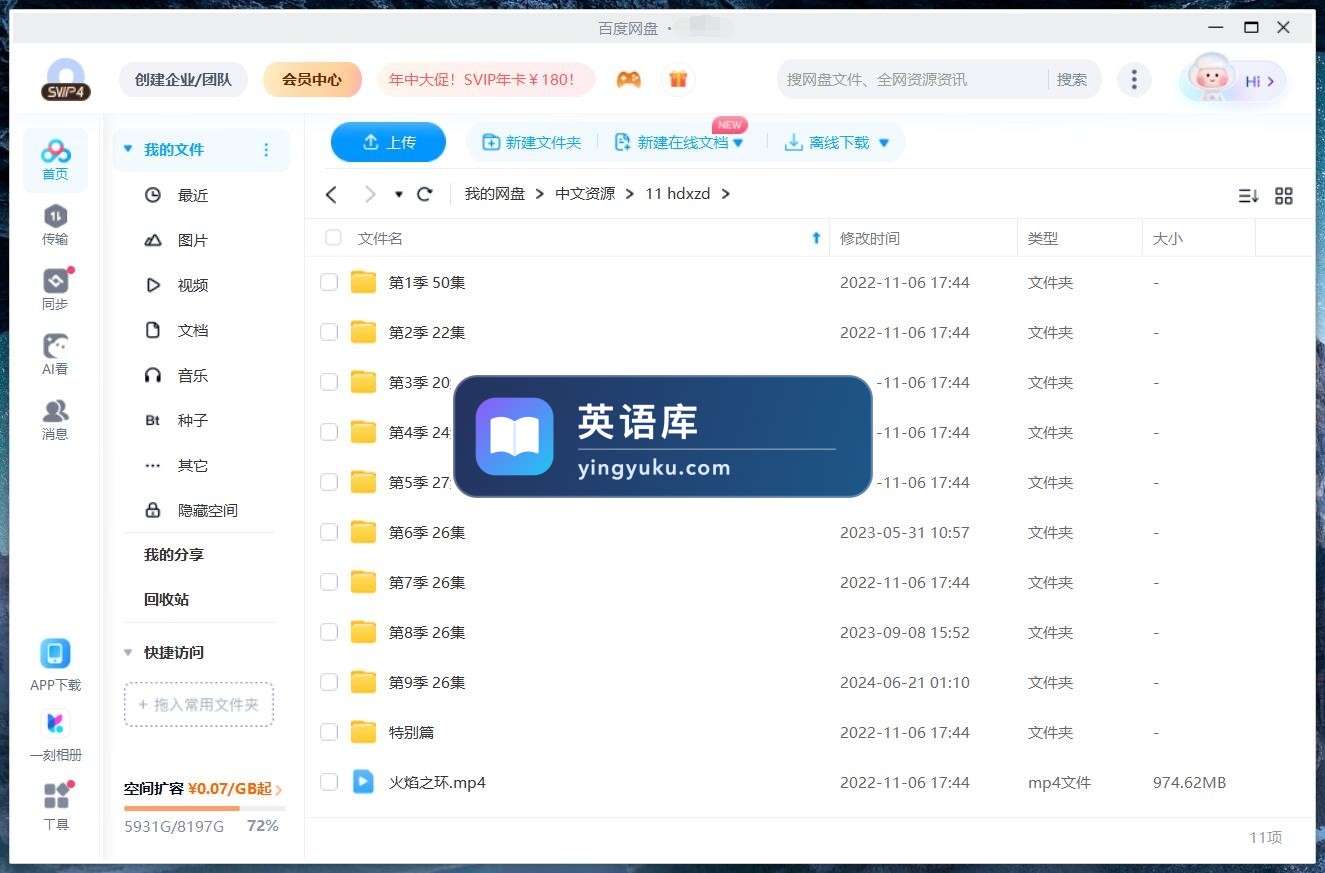Click the 上传 upload button
This screenshot has width=1325, height=873.
point(388,142)
